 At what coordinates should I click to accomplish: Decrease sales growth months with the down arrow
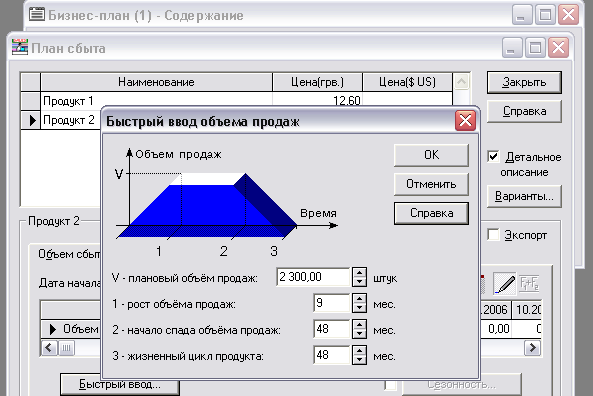click(x=359, y=308)
